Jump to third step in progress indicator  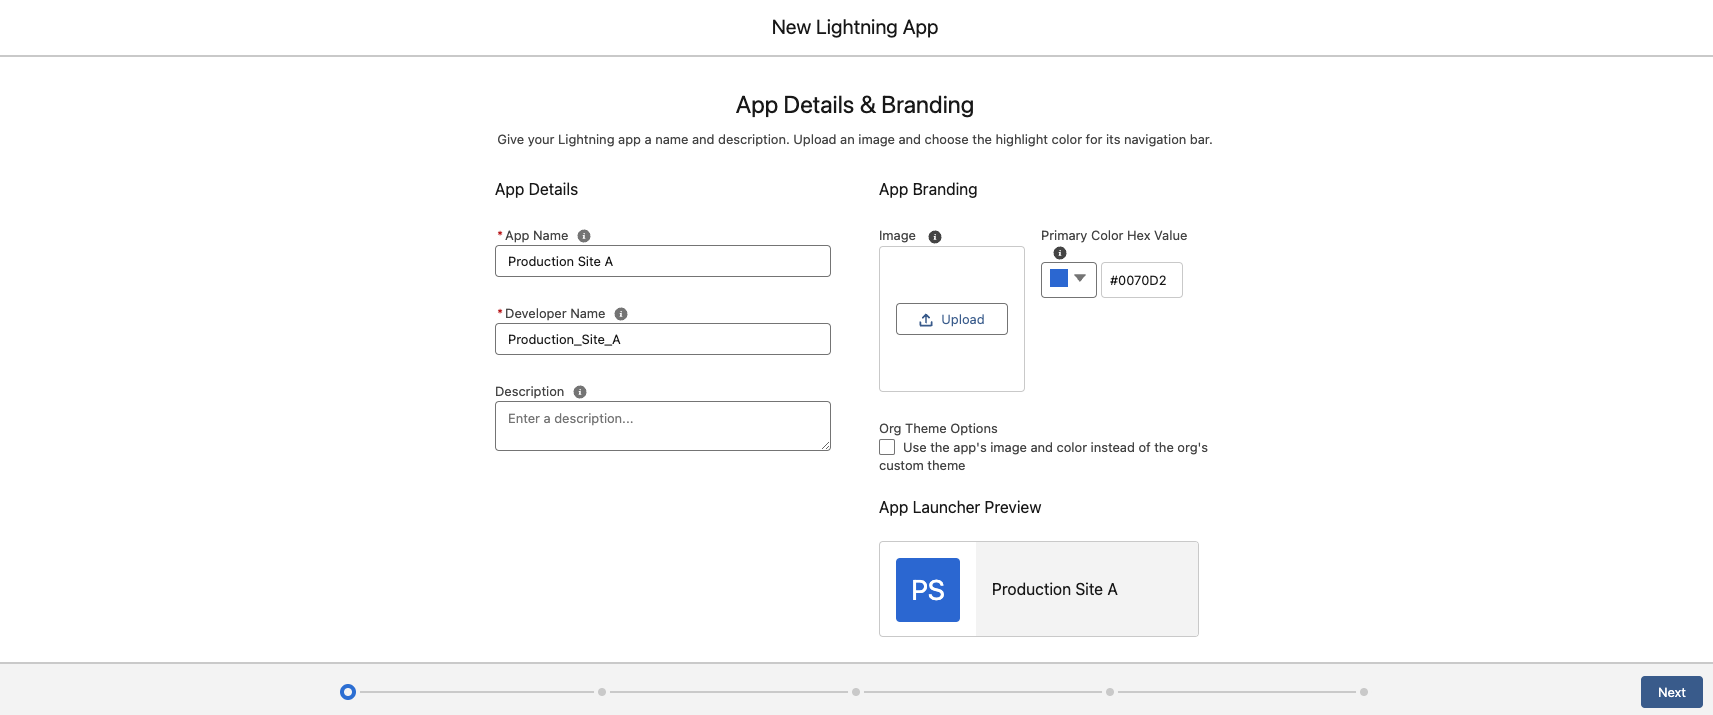tap(856, 692)
